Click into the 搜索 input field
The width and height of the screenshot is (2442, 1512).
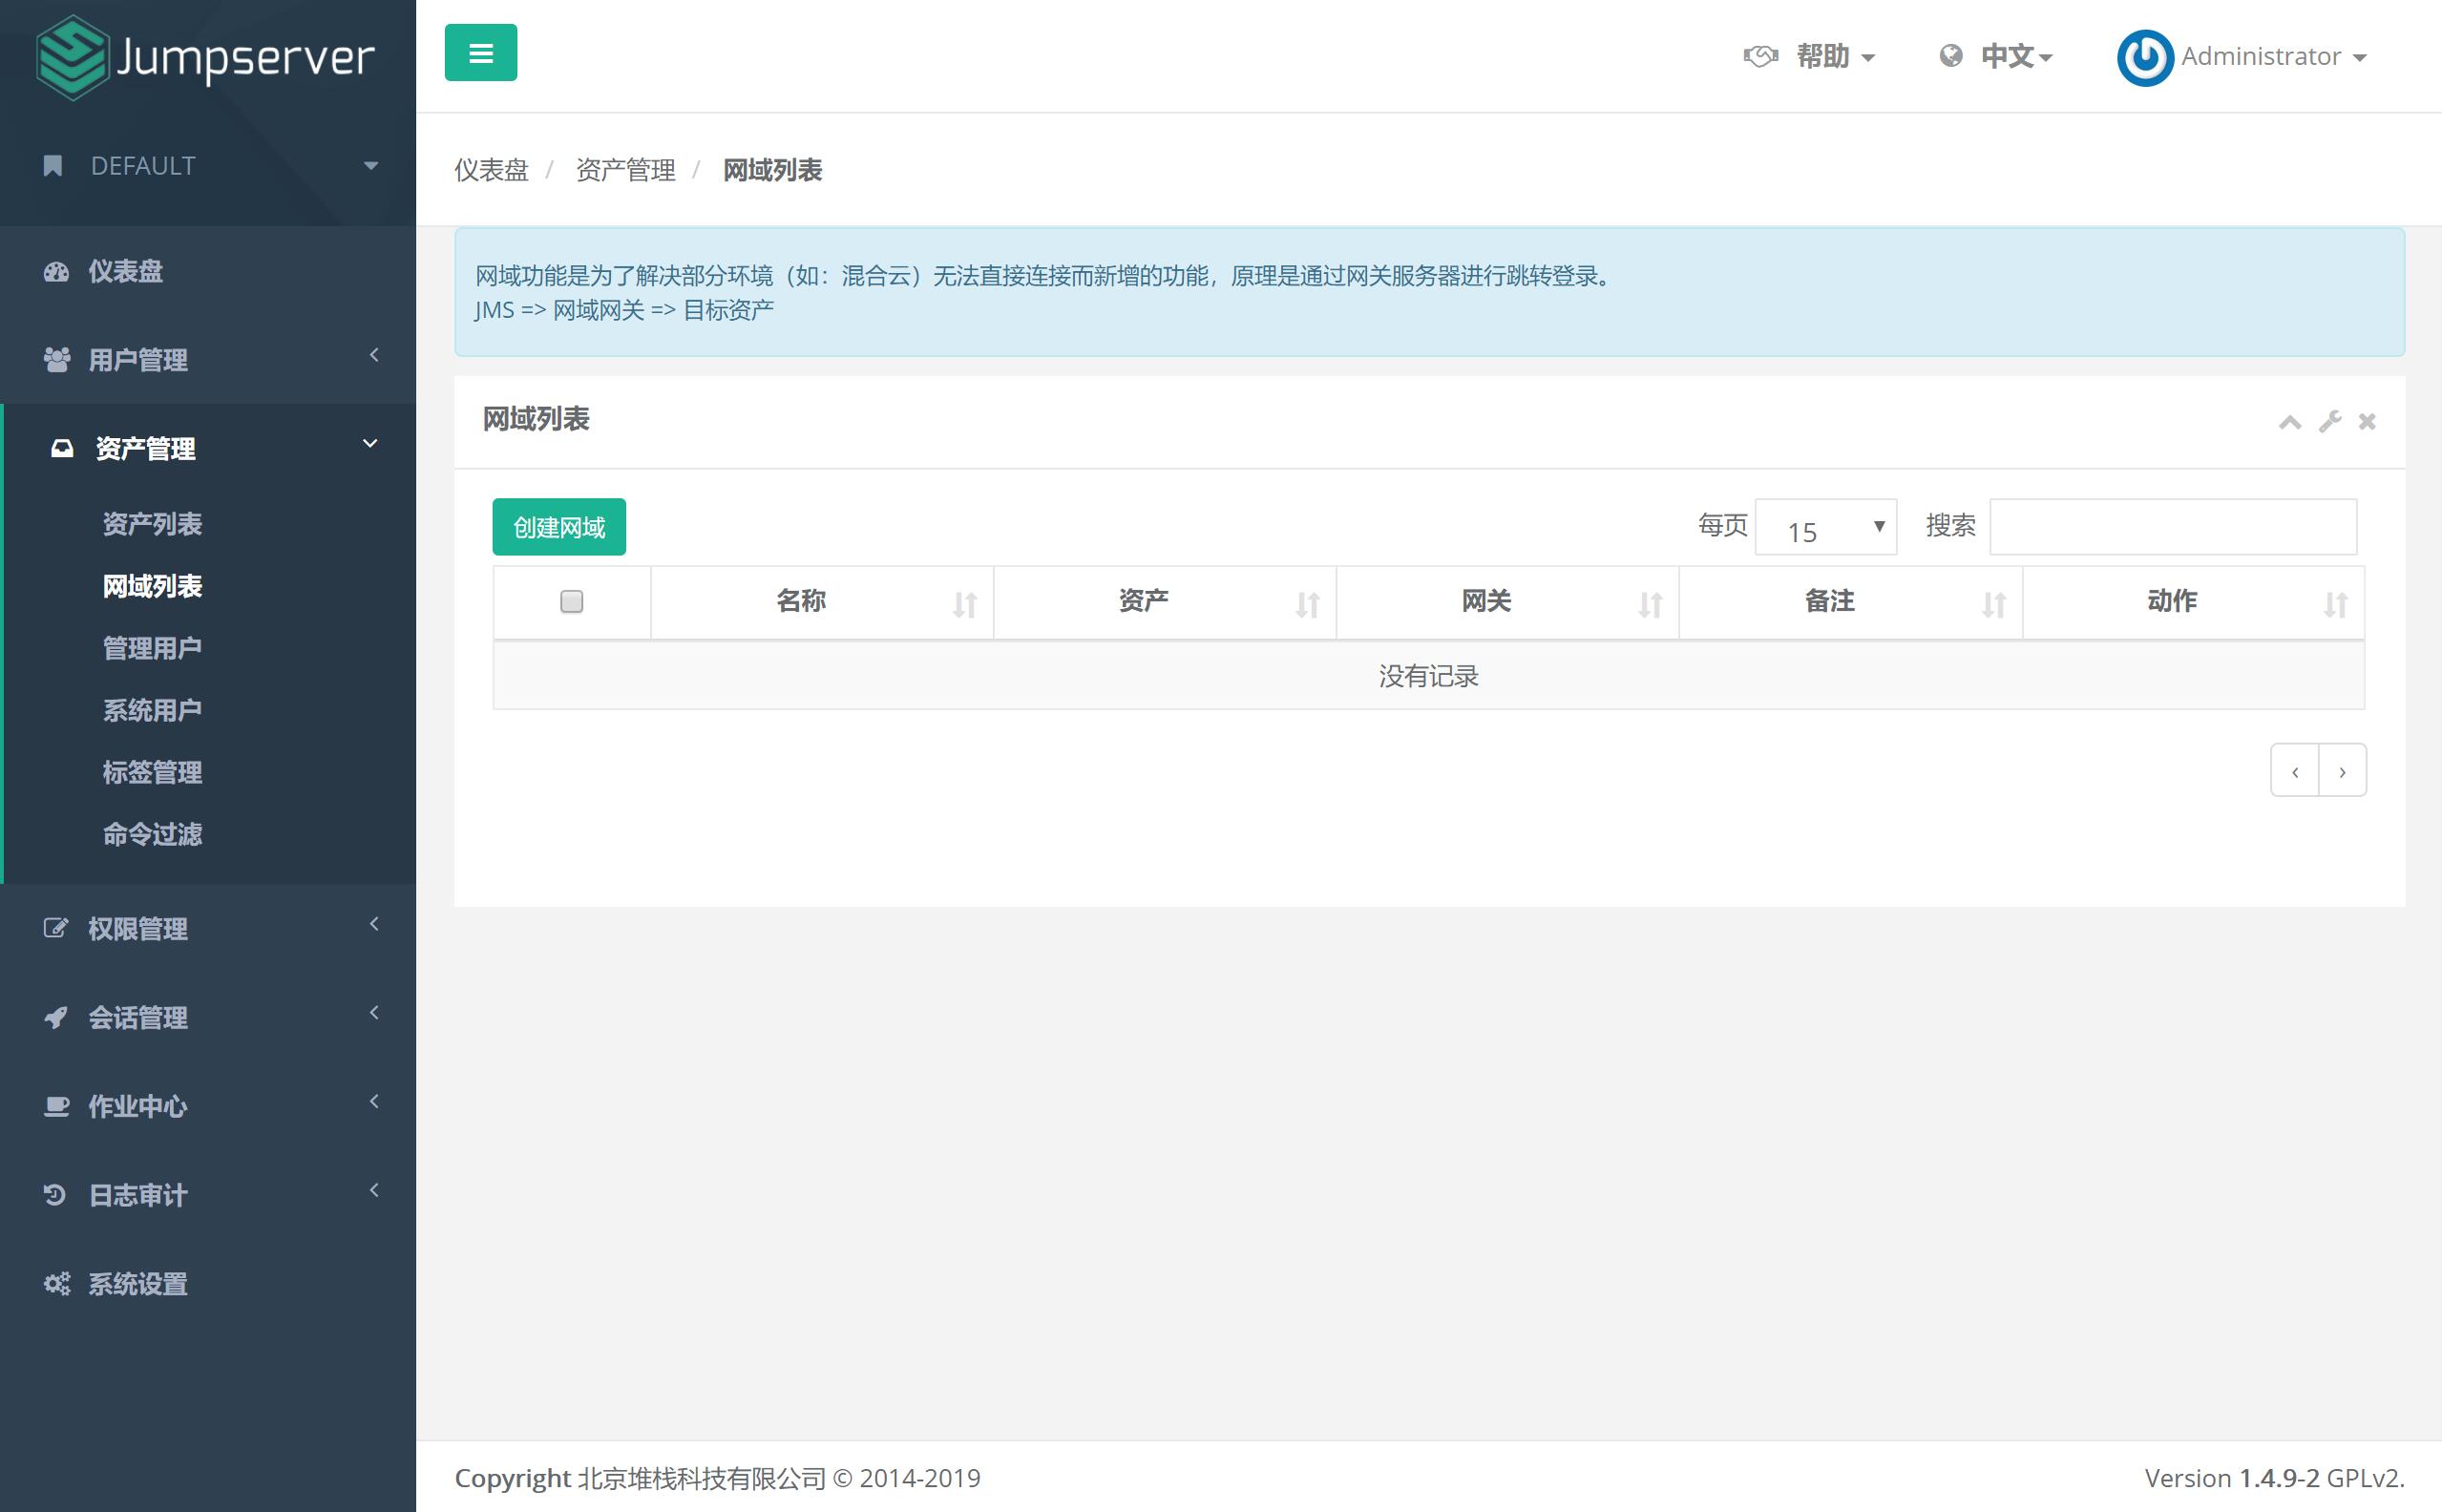(2174, 527)
